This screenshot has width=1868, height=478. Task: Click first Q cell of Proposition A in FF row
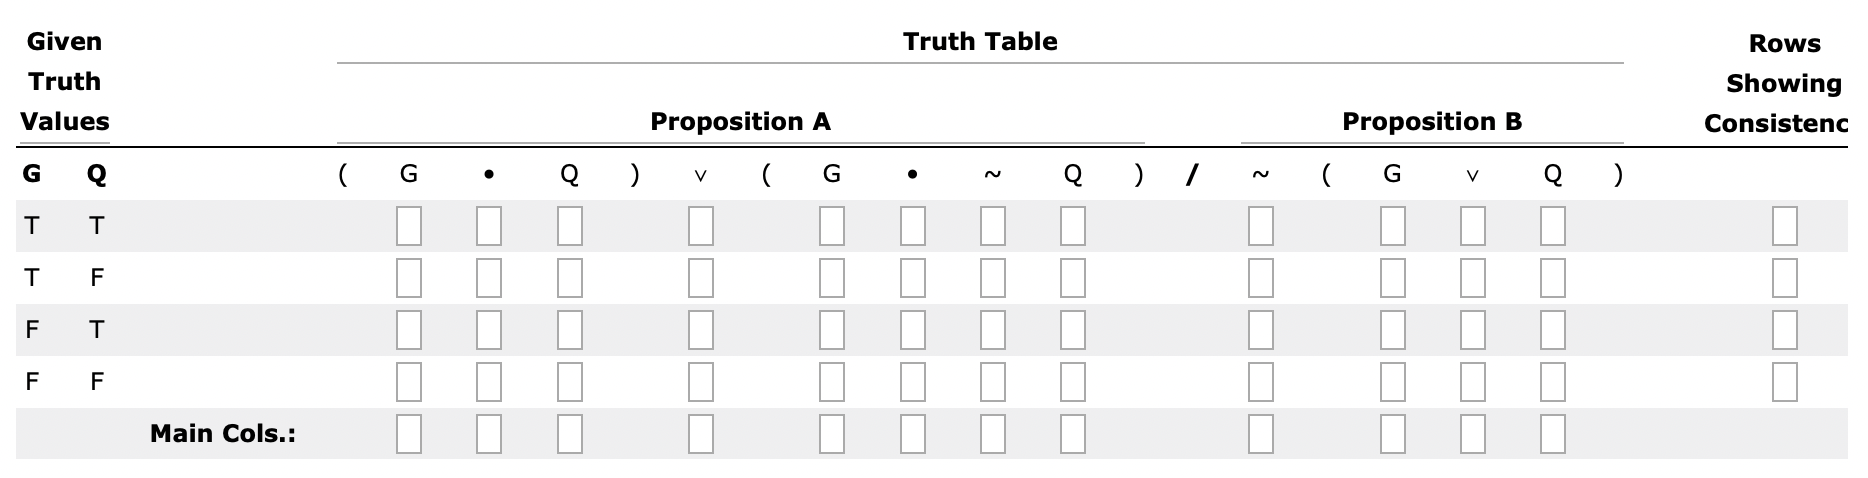coord(570,382)
